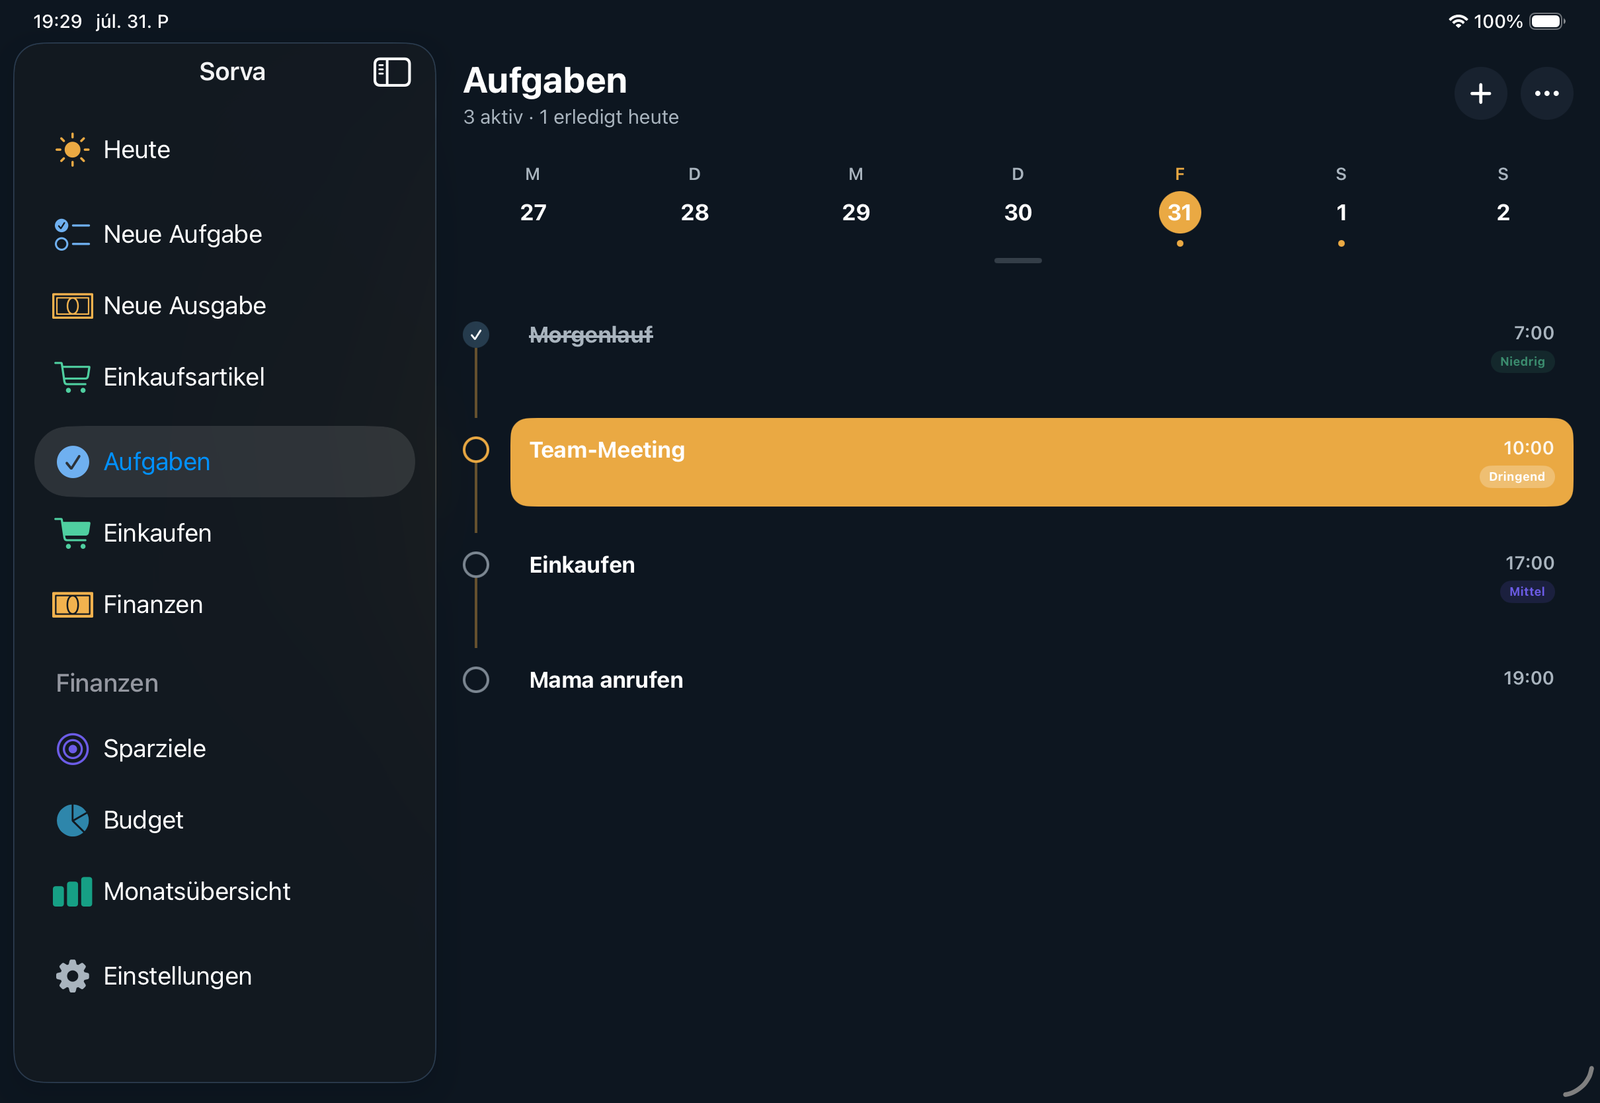
Task: Open Budget via the pie chart icon
Action: (x=72, y=820)
